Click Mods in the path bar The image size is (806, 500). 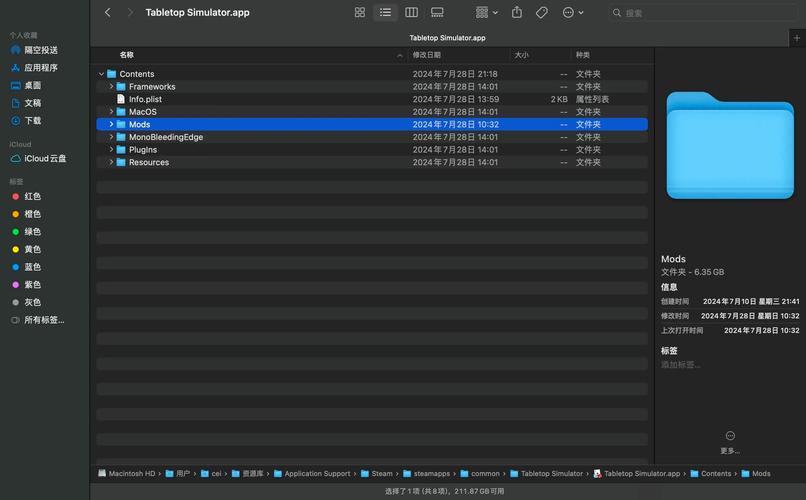(756, 473)
